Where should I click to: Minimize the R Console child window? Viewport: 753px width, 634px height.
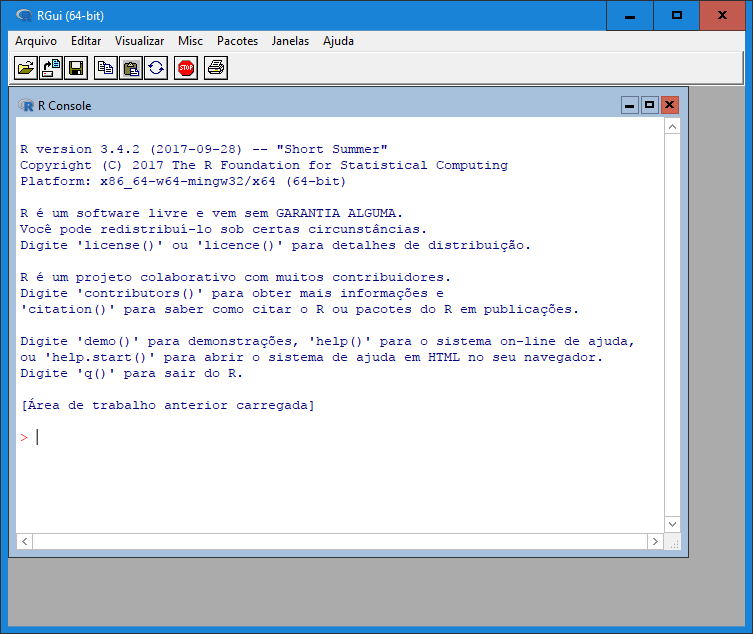(630, 105)
